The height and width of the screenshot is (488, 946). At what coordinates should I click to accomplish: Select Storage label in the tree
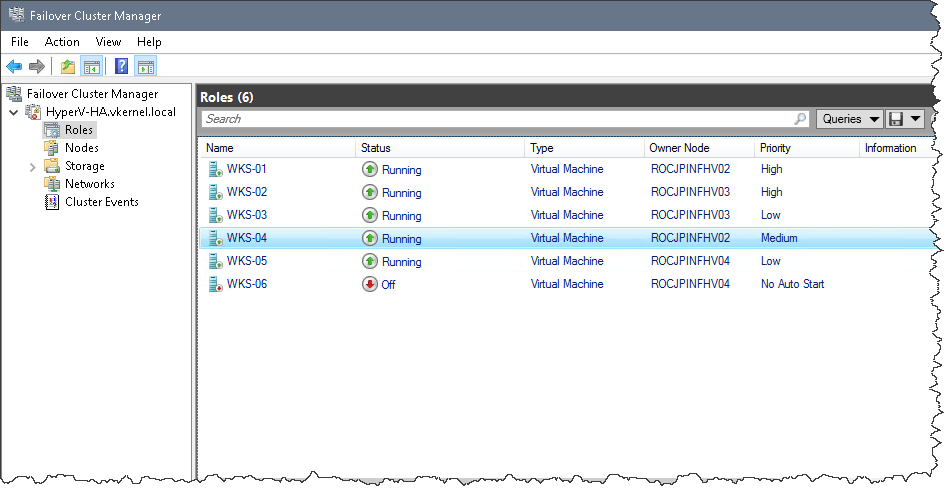[x=84, y=166]
